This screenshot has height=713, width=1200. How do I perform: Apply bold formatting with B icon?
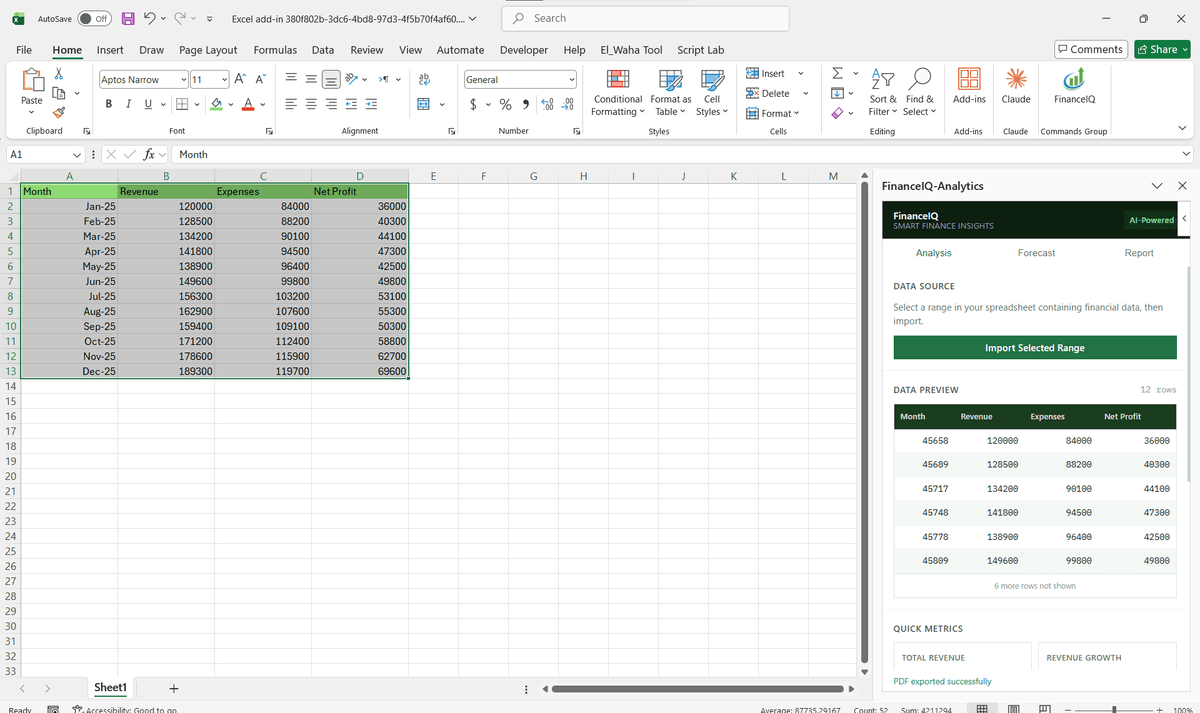point(108,104)
